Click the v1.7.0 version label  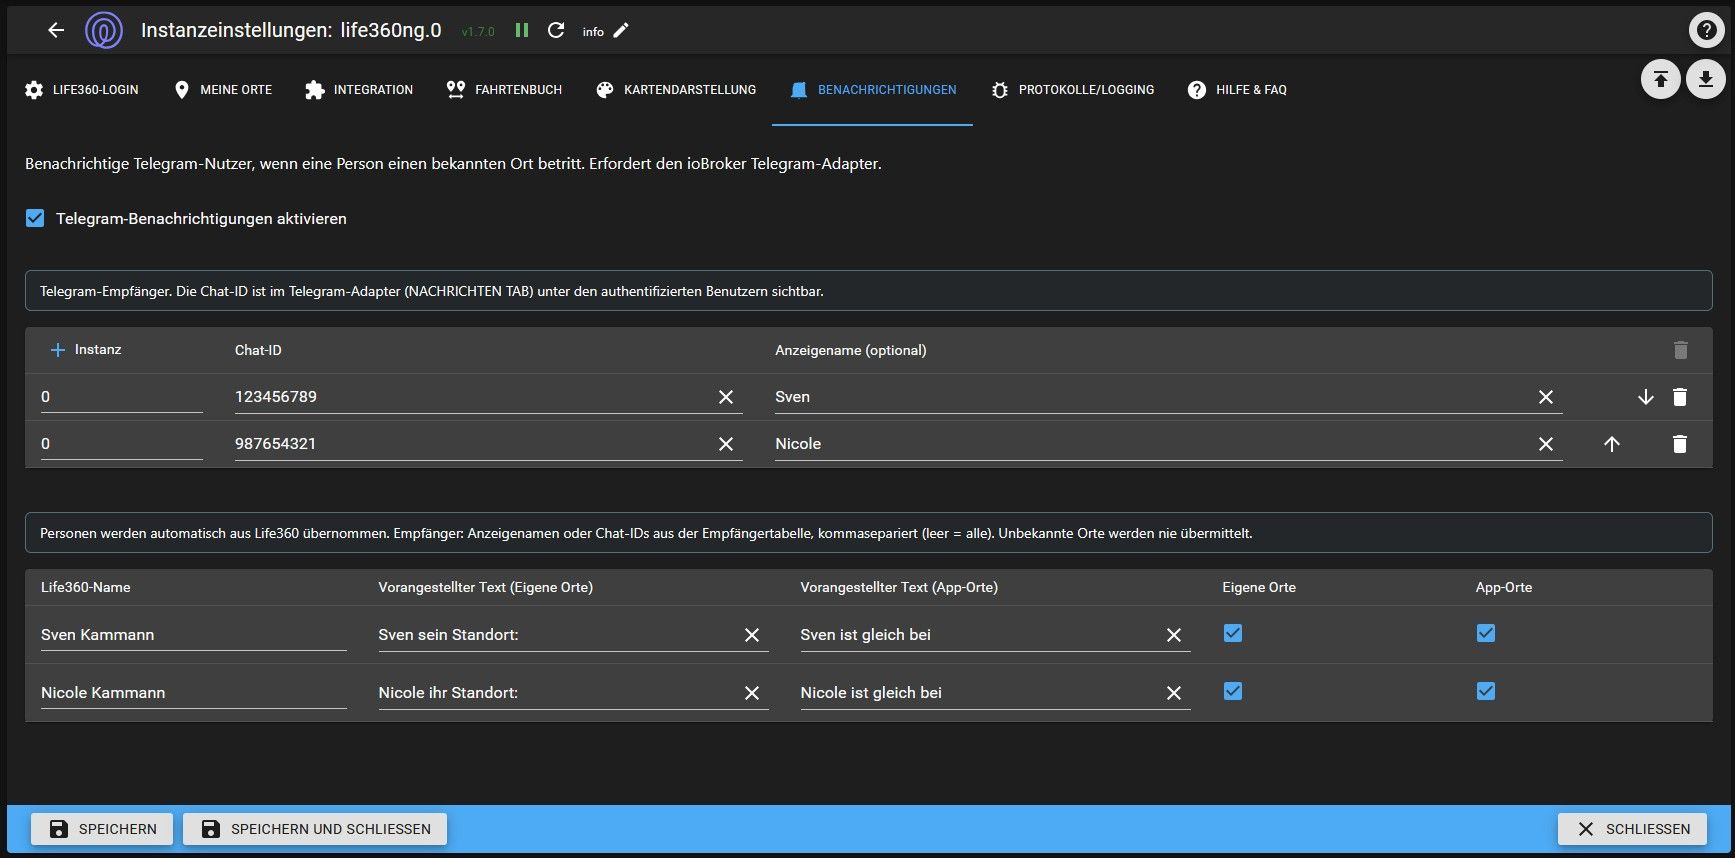point(478,32)
